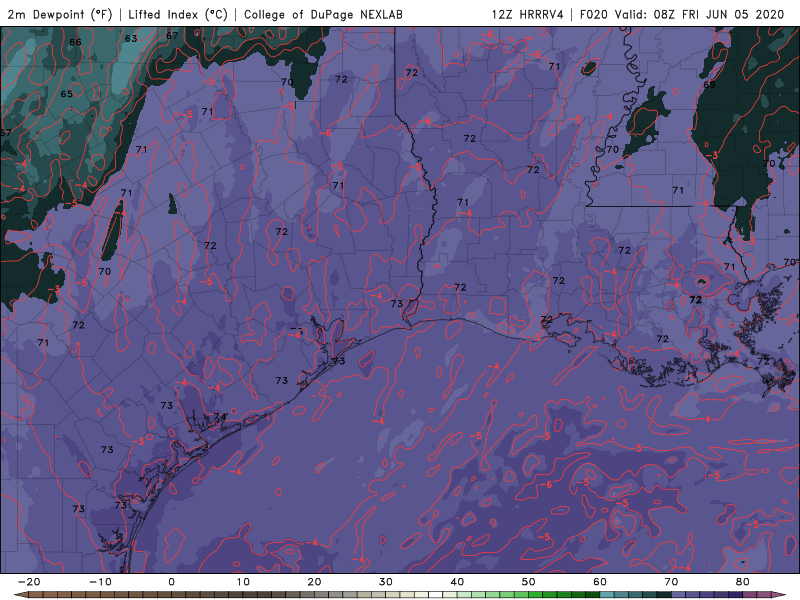Click the '-20' label on the color scale

(x=29, y=582)
